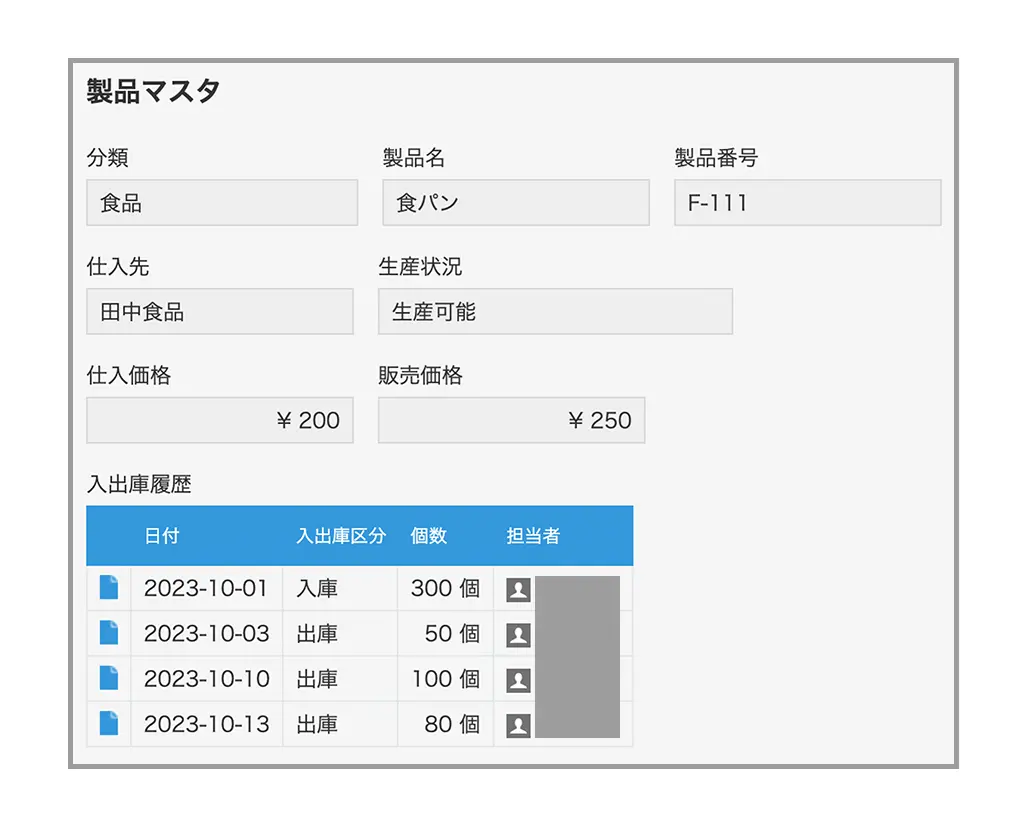
Task: Select the 仕入先 field showing 田中食品
Action: 220,312
